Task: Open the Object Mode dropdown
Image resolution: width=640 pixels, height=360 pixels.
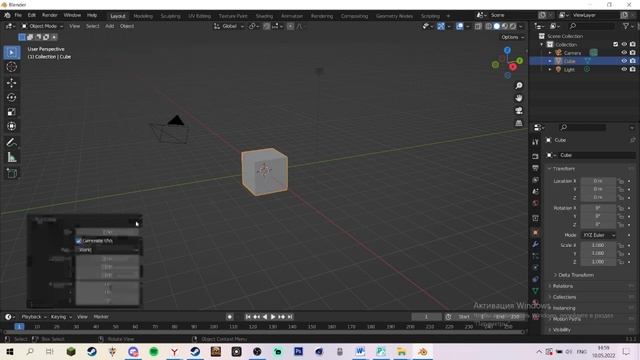Action: coord(42,26)
